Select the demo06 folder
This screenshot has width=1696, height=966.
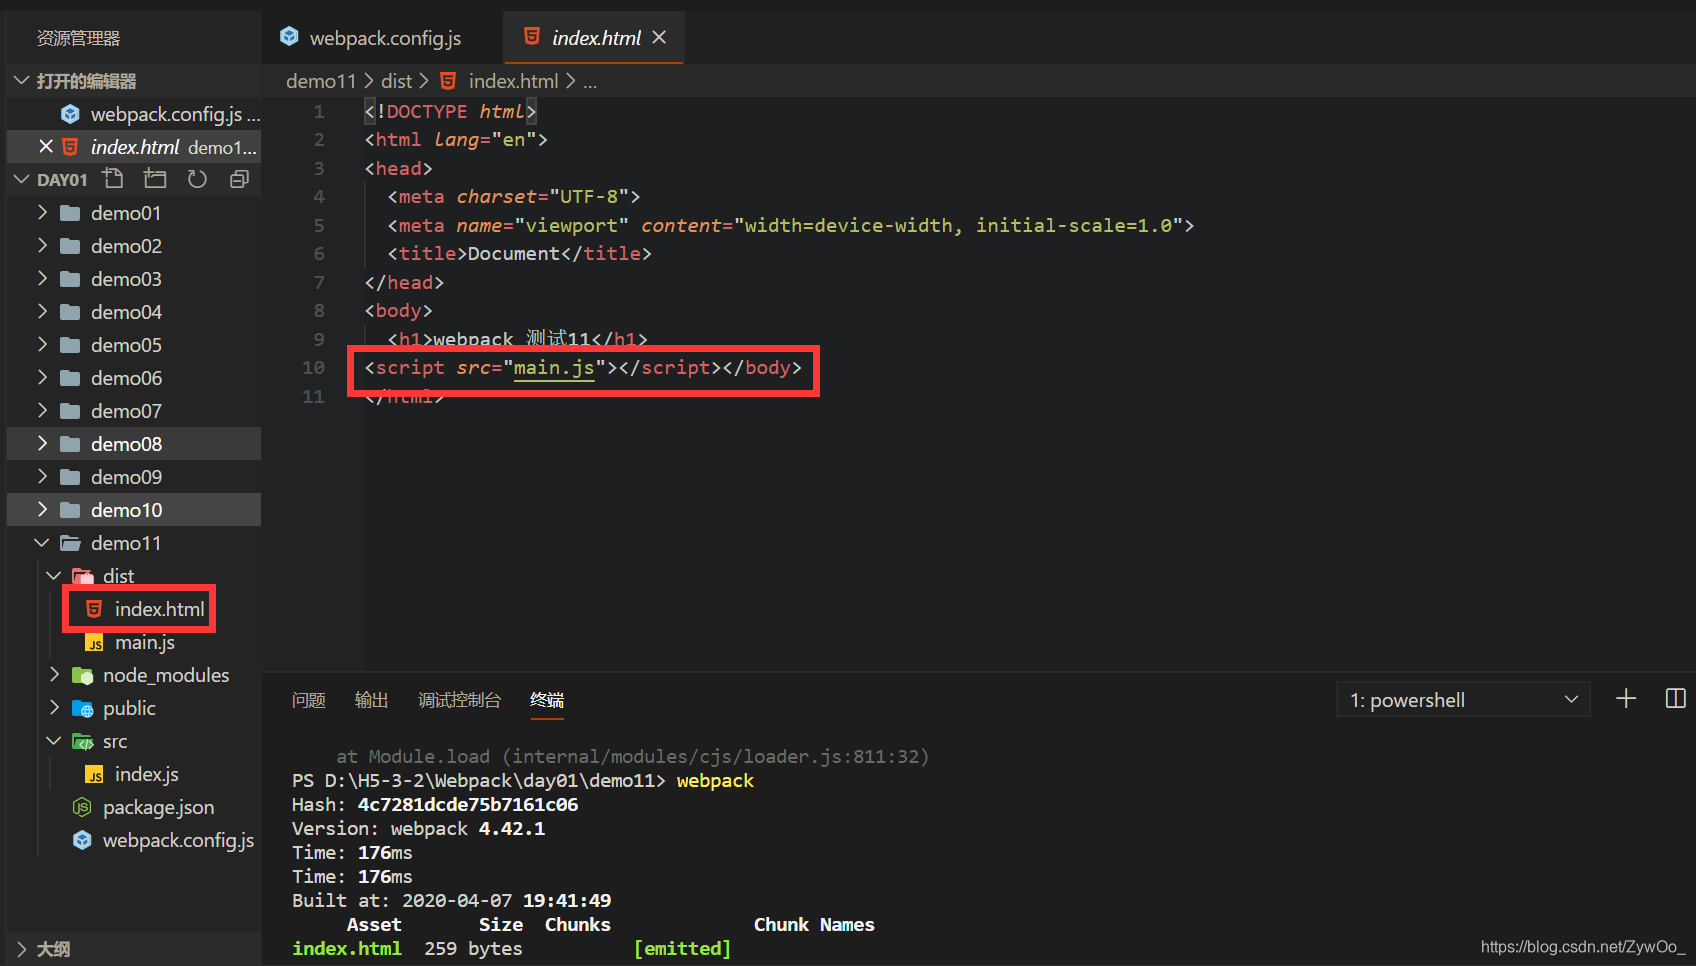(134, 378)
